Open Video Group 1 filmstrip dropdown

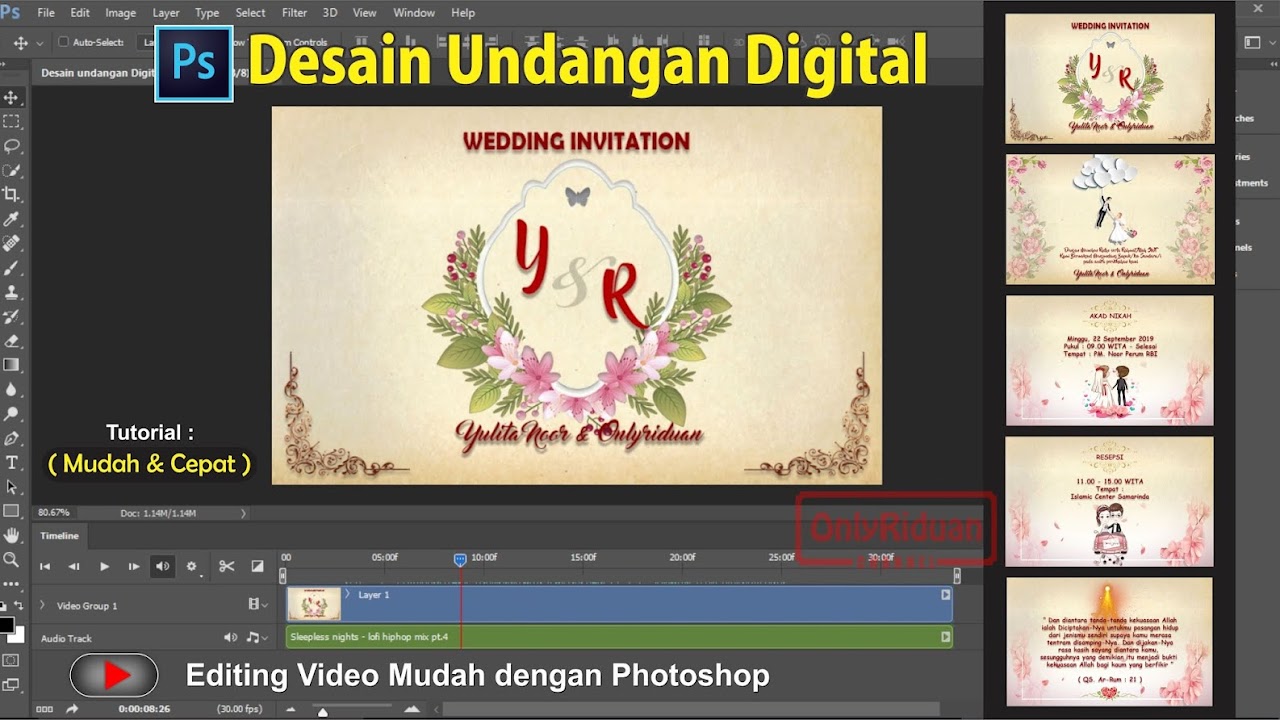pos(258,604)
